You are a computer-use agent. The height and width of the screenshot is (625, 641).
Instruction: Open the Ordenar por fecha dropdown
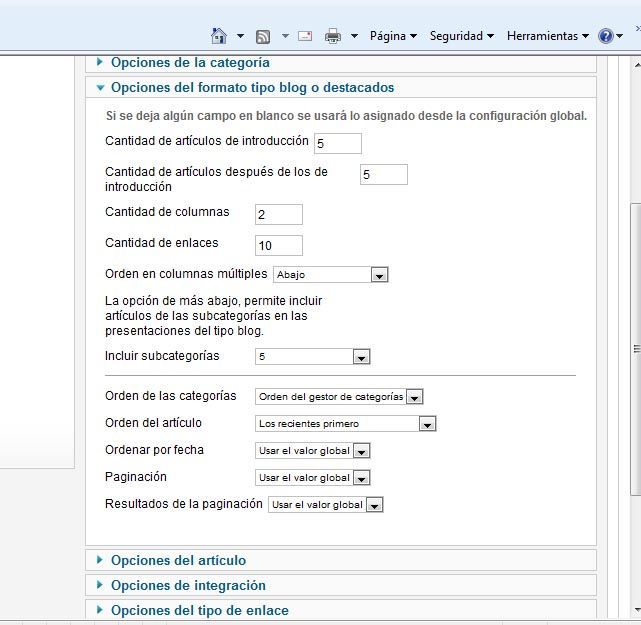coord(313,450)
